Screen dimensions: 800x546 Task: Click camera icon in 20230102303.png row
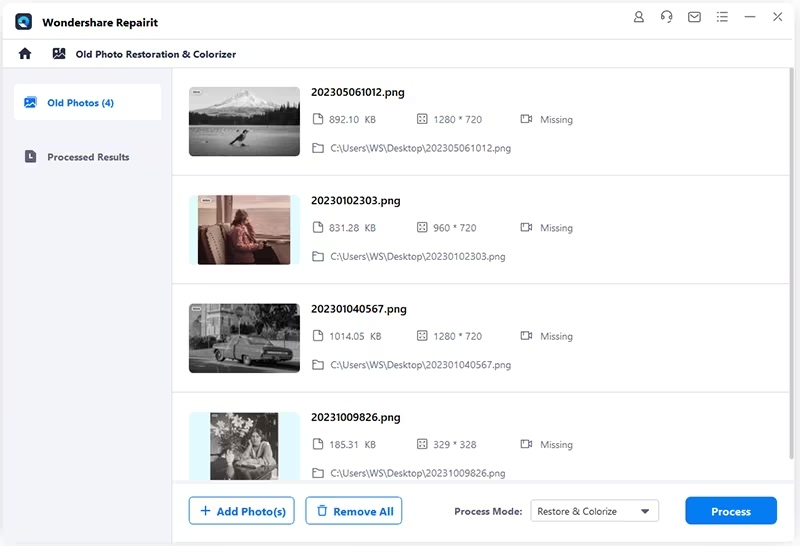[526, 228]
